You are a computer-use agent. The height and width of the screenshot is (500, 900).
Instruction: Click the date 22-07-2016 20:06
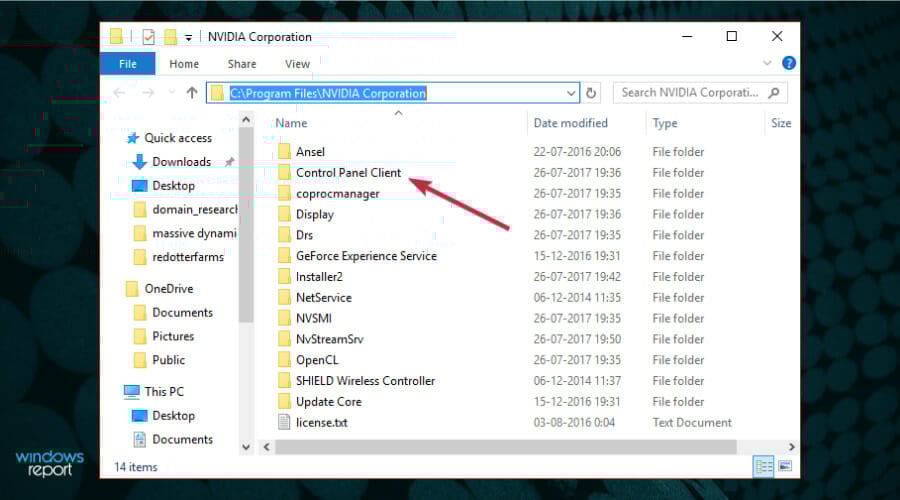pyautogui.click(x=577, y=152)
